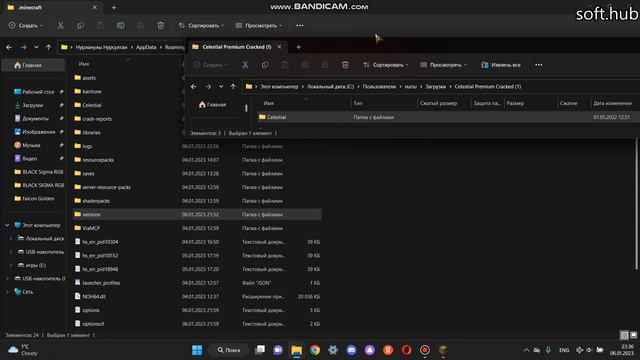The image size is (640, 360).
Task: Open the Yandex browser from the taskbar
Action: point(388,350)
